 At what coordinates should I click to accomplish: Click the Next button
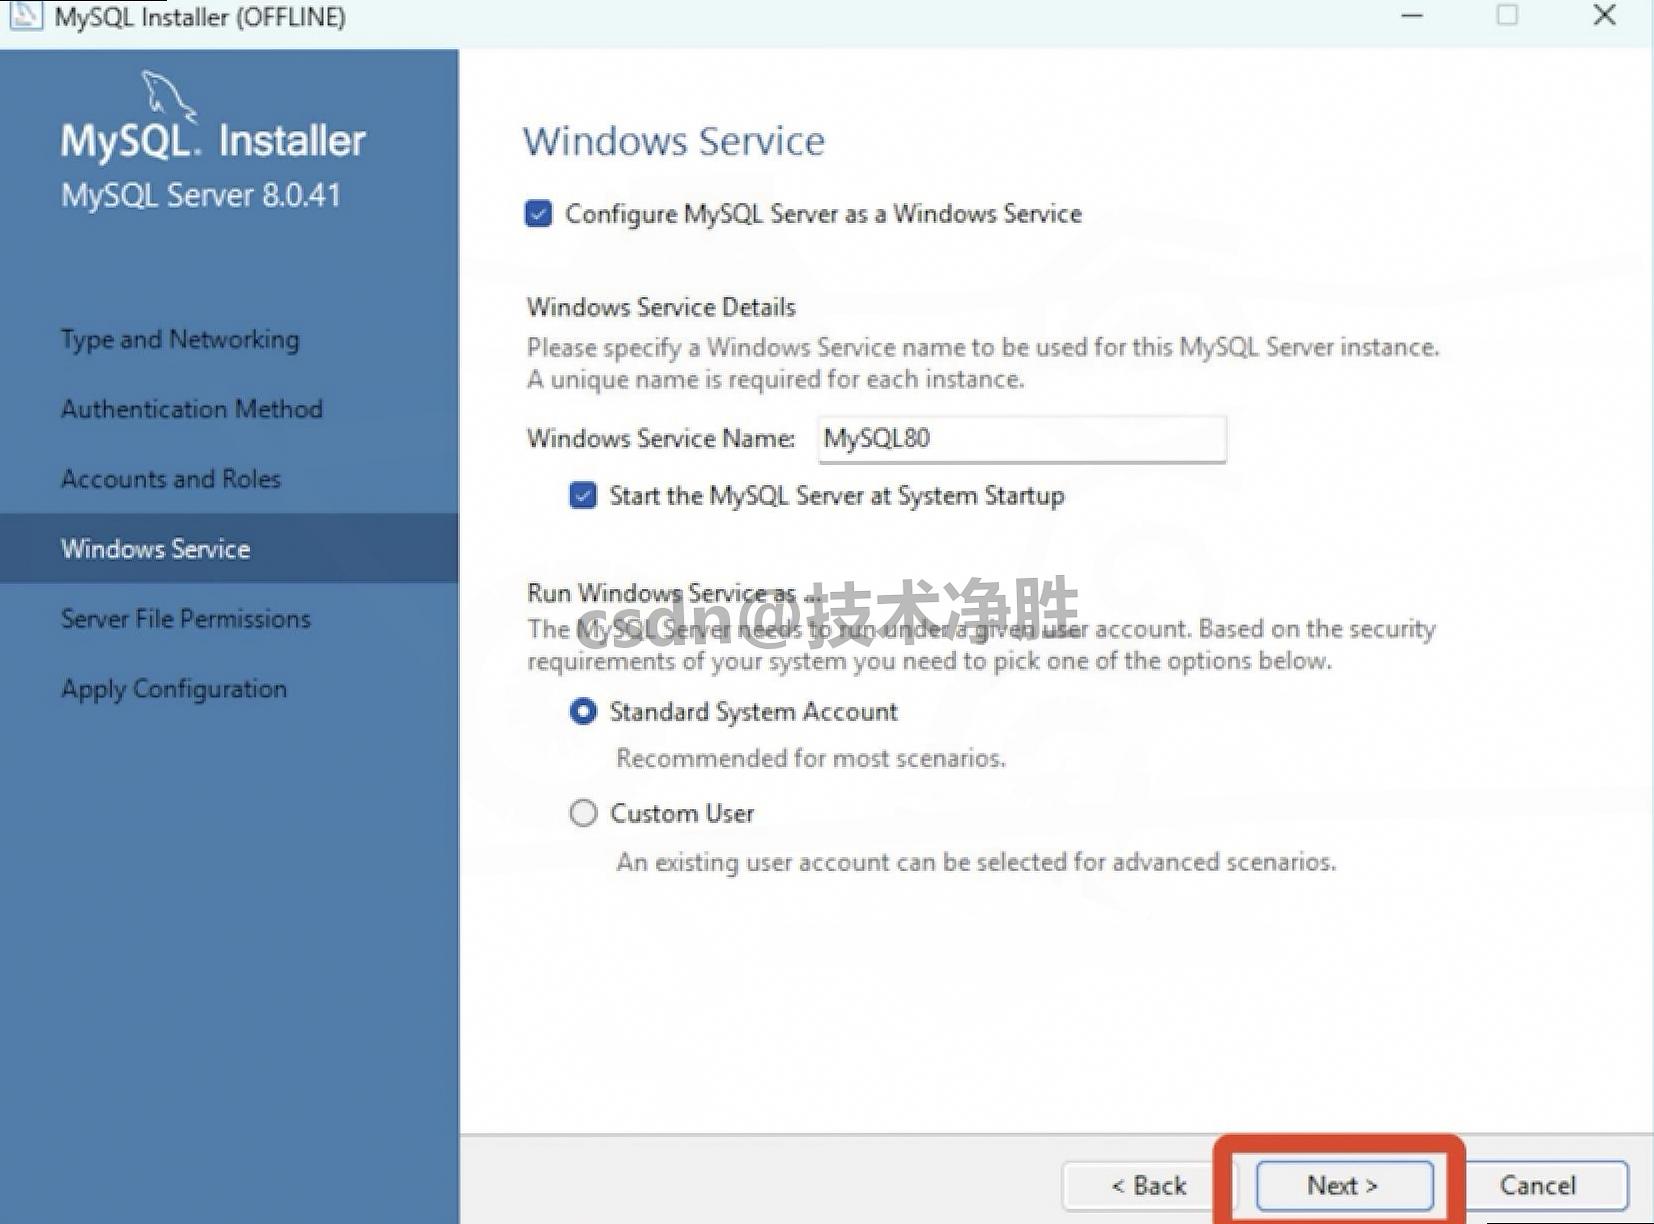click(1343, 1186)
